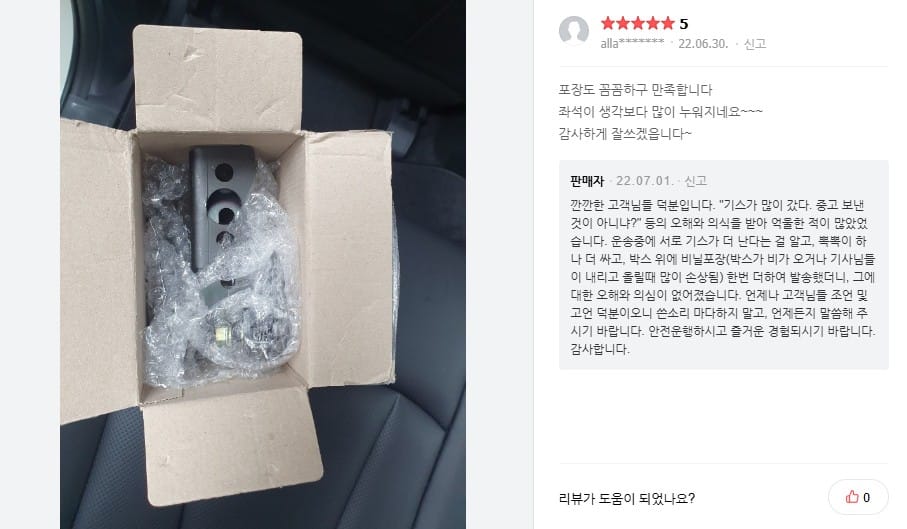Open the cardboard box review photo
The width and height of the screenshot is (907, 529).
263,264
